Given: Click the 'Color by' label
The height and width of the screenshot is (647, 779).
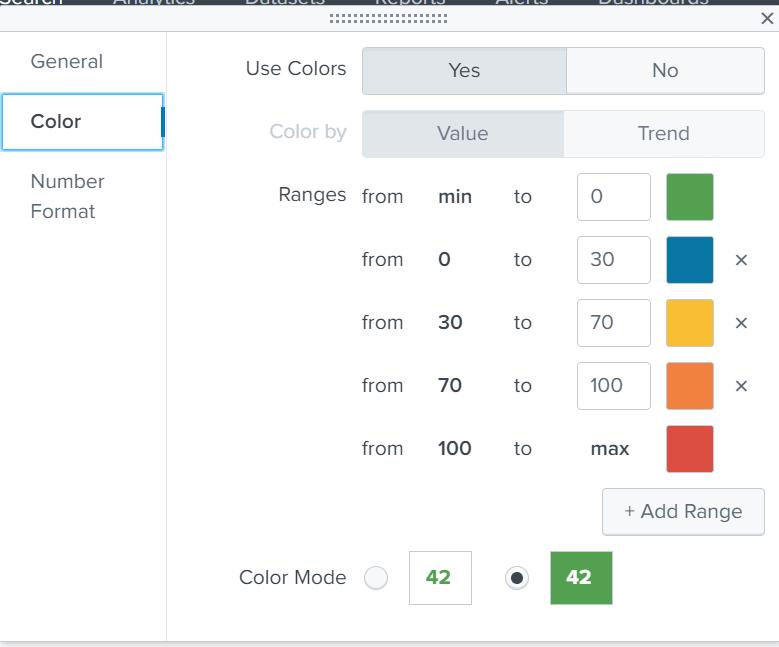Looking at the screenshot, I should 308,132.
